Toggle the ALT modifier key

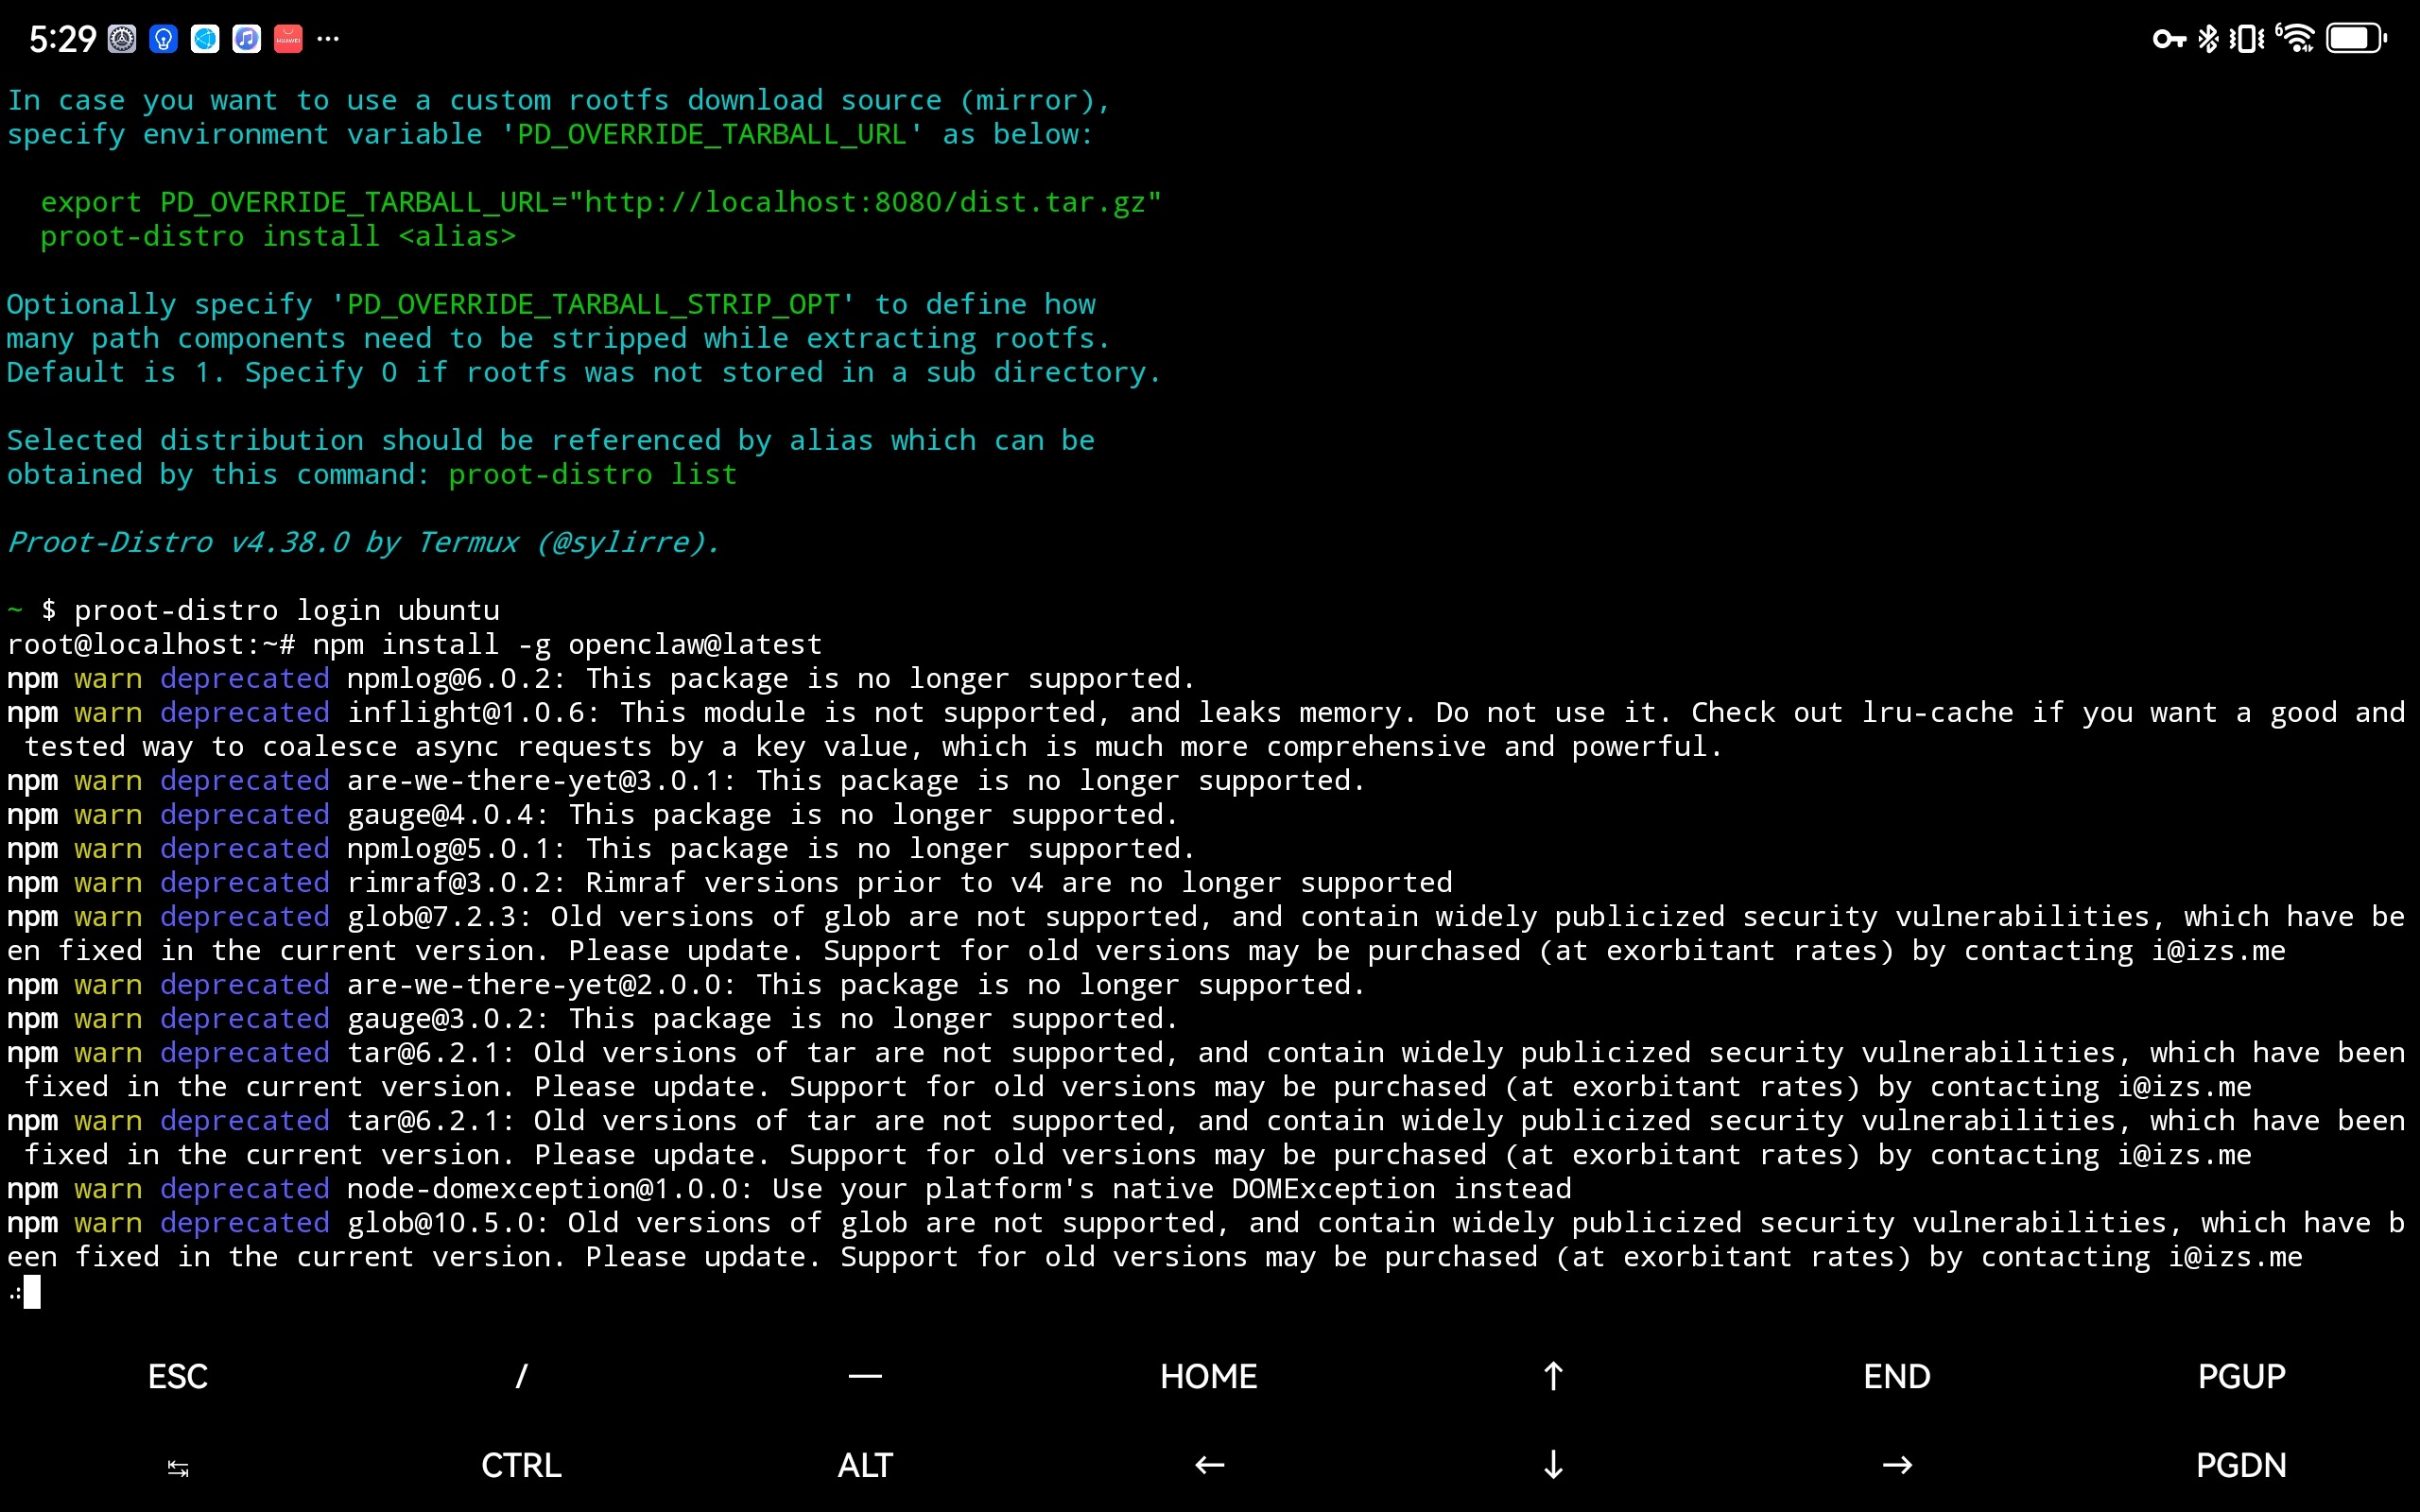coord(865,1465)
